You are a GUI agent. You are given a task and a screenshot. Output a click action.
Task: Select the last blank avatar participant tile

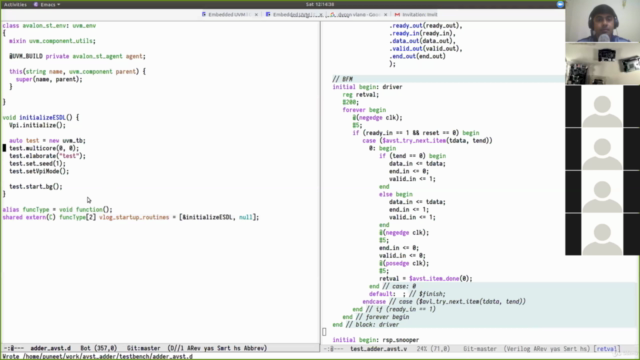coord(602,234)
